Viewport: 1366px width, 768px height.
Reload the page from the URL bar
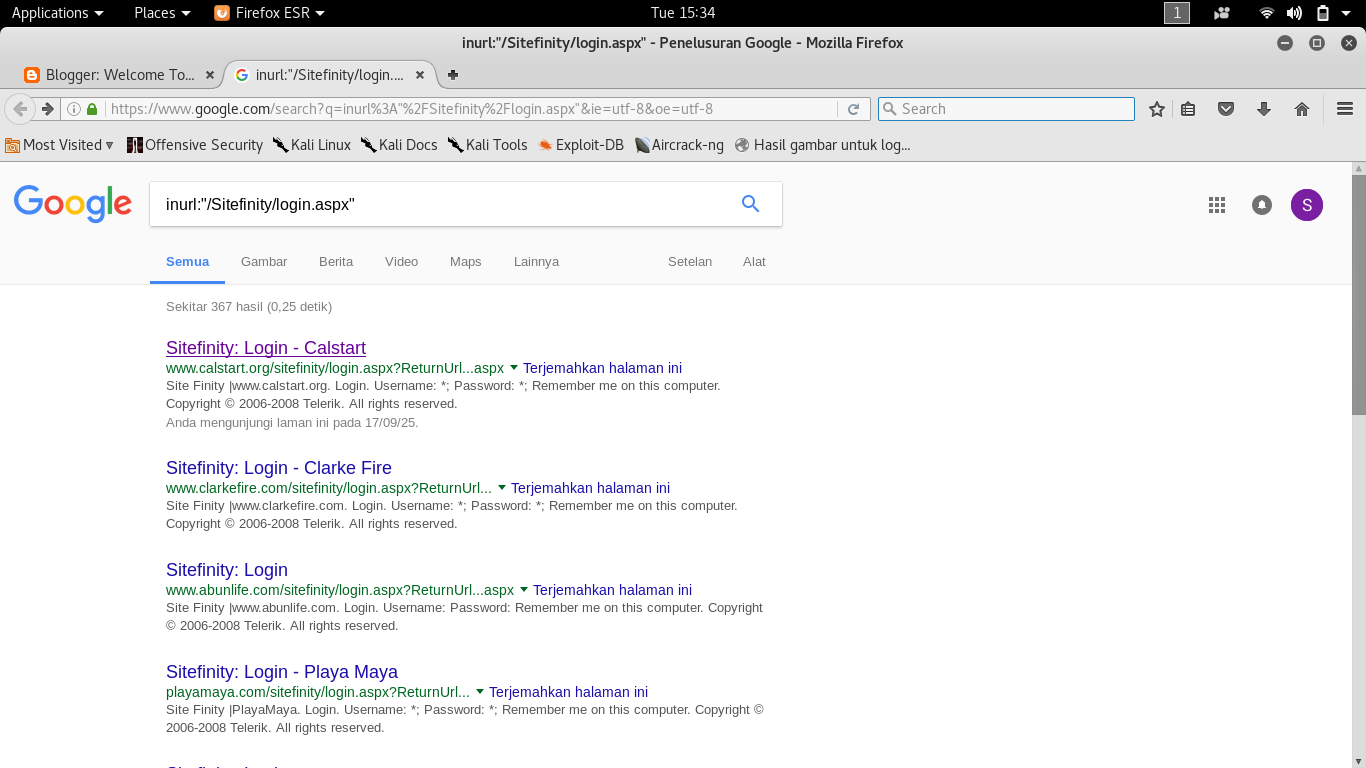[x=853, y=109]
